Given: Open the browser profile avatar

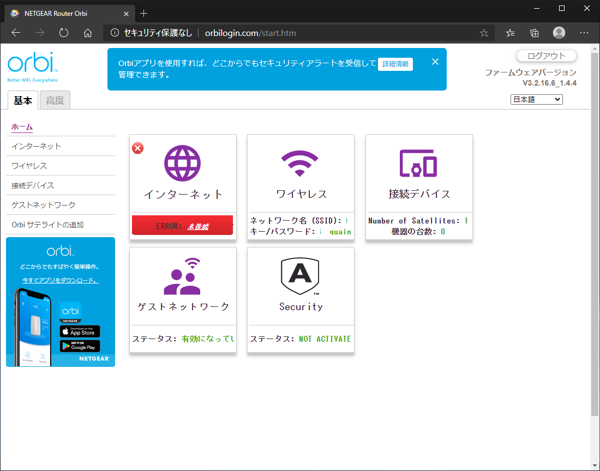Looking at the screenshot, I should click(559, 33).
